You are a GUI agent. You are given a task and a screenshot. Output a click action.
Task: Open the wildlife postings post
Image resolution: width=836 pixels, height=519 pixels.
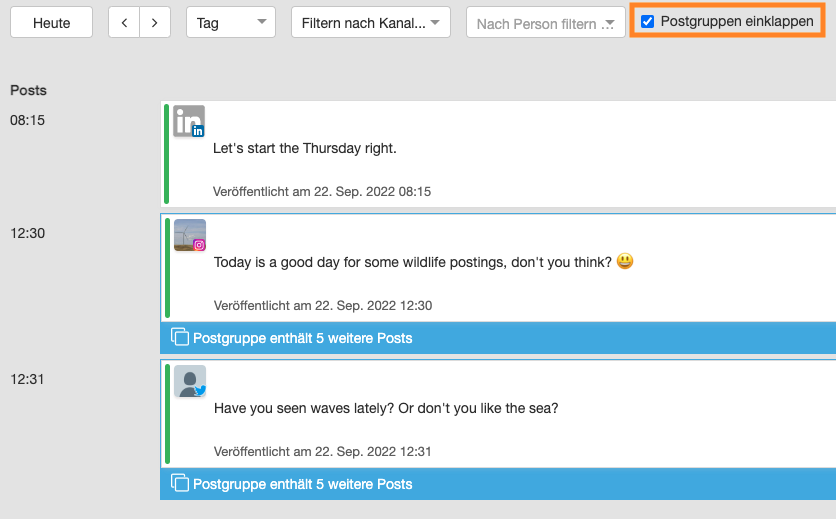(412, 262)
